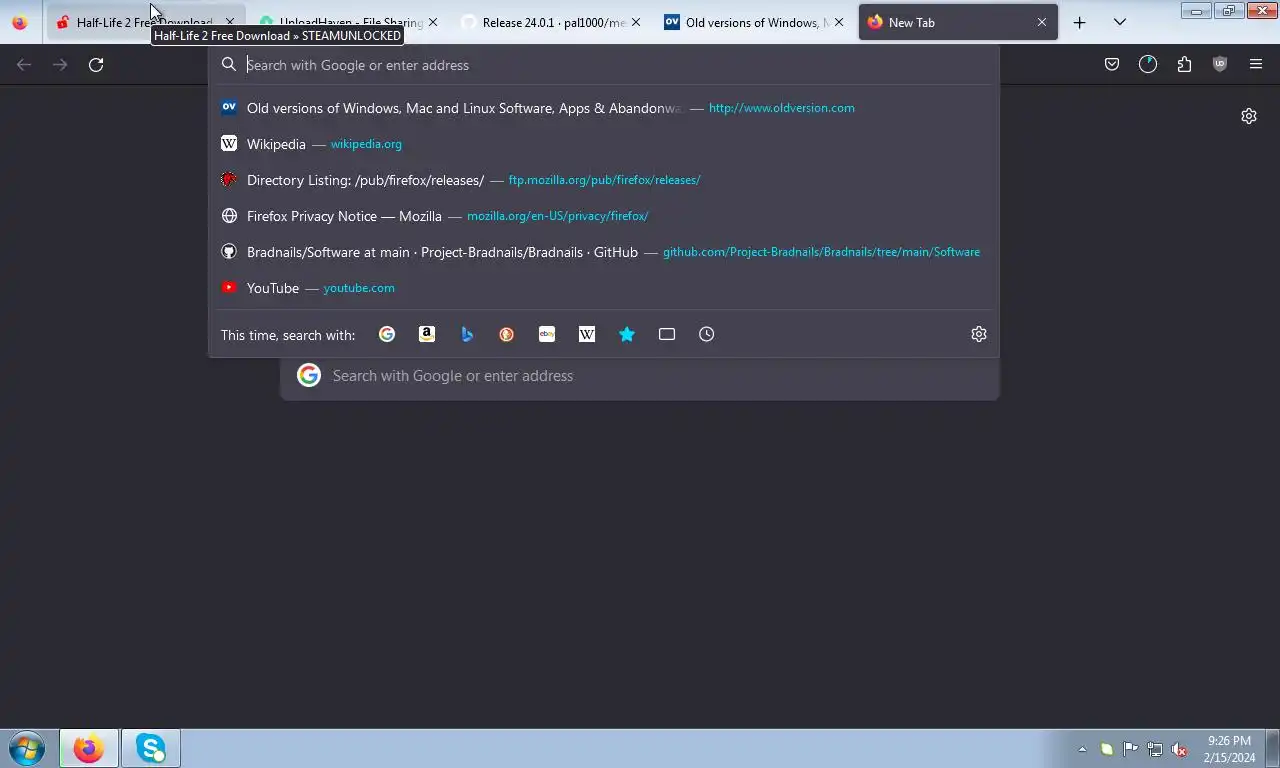Search this time with Wikipedia

pyautogui.click(x=587, y=334)
